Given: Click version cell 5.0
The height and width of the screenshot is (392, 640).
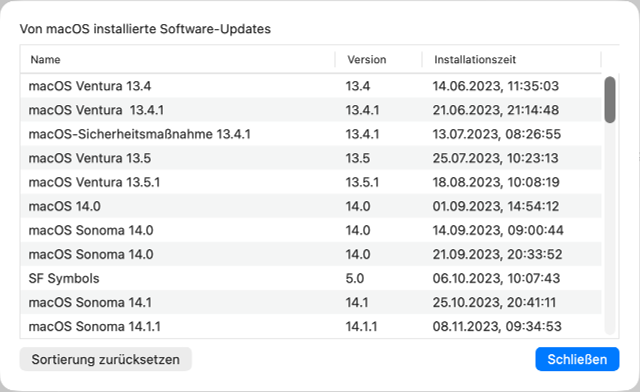Looking at the screenshot, I should (355, 278).
